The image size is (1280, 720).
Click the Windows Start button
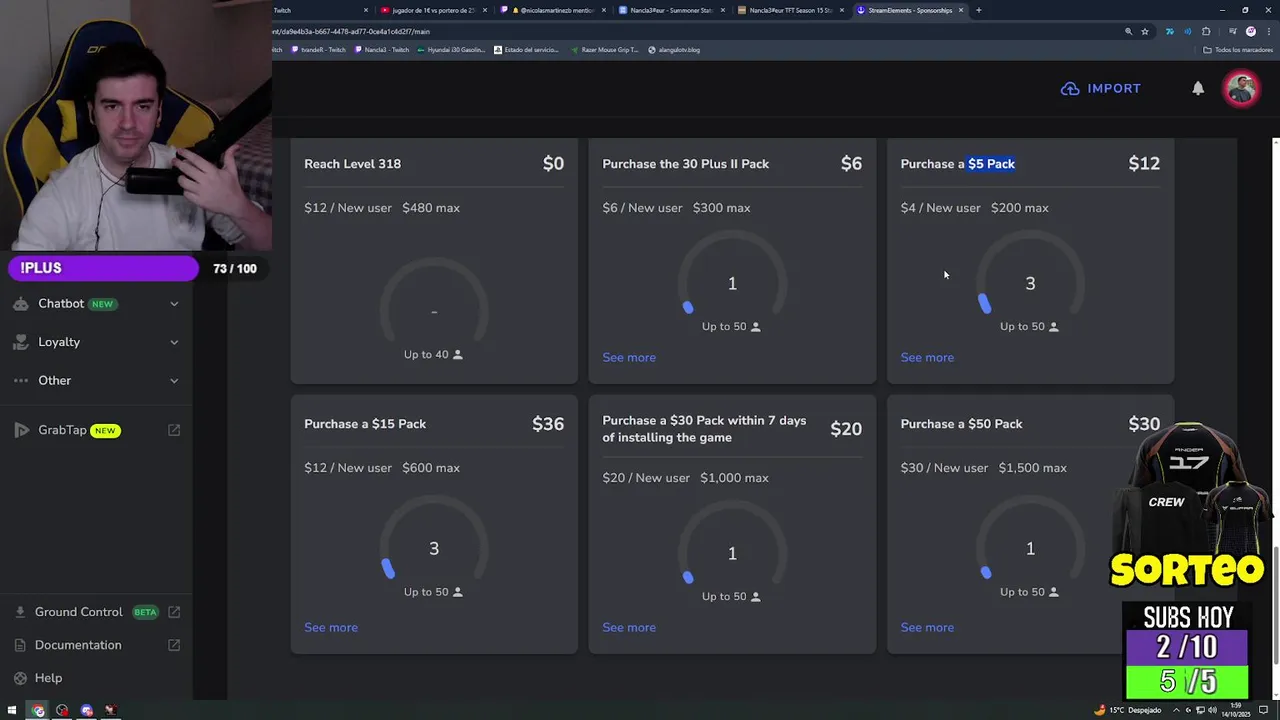click(x=13, y=710)
